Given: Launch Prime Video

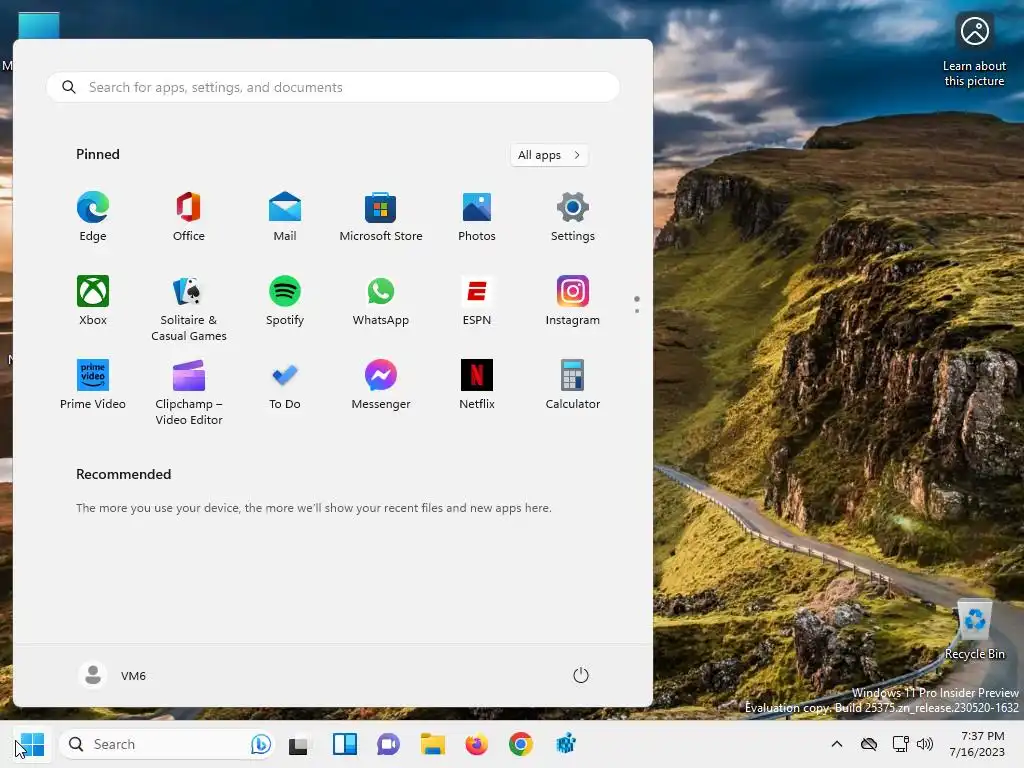Looking at the screenshot, I should pyautogui.click(x=93, y=385).
